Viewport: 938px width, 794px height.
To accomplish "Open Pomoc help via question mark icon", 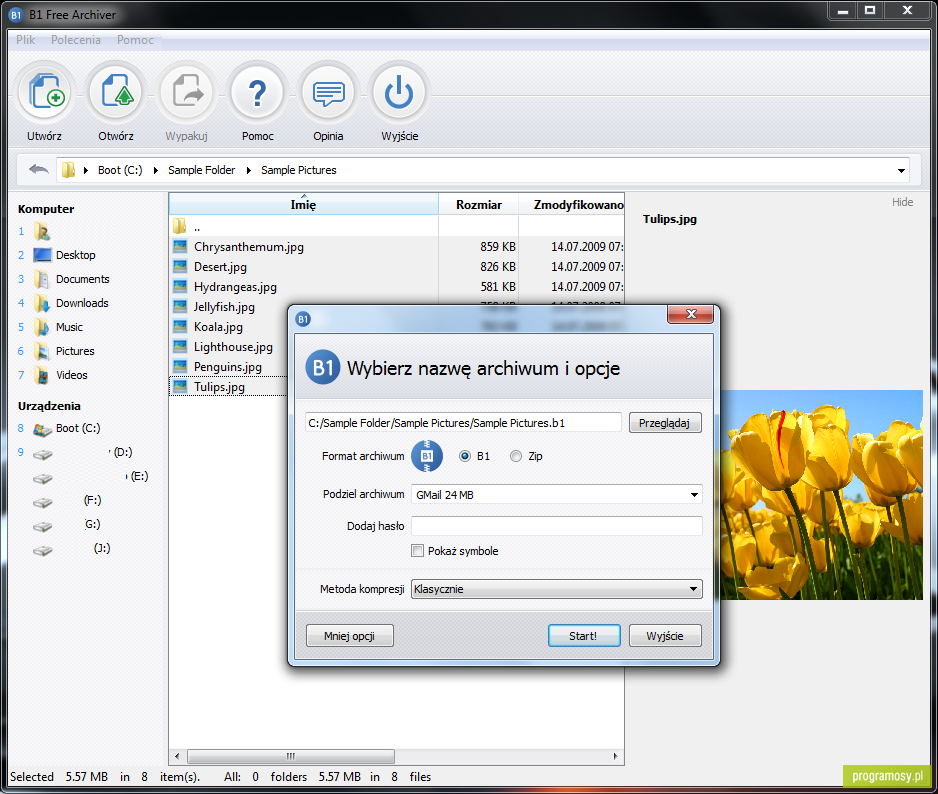I will pos(257,93).
